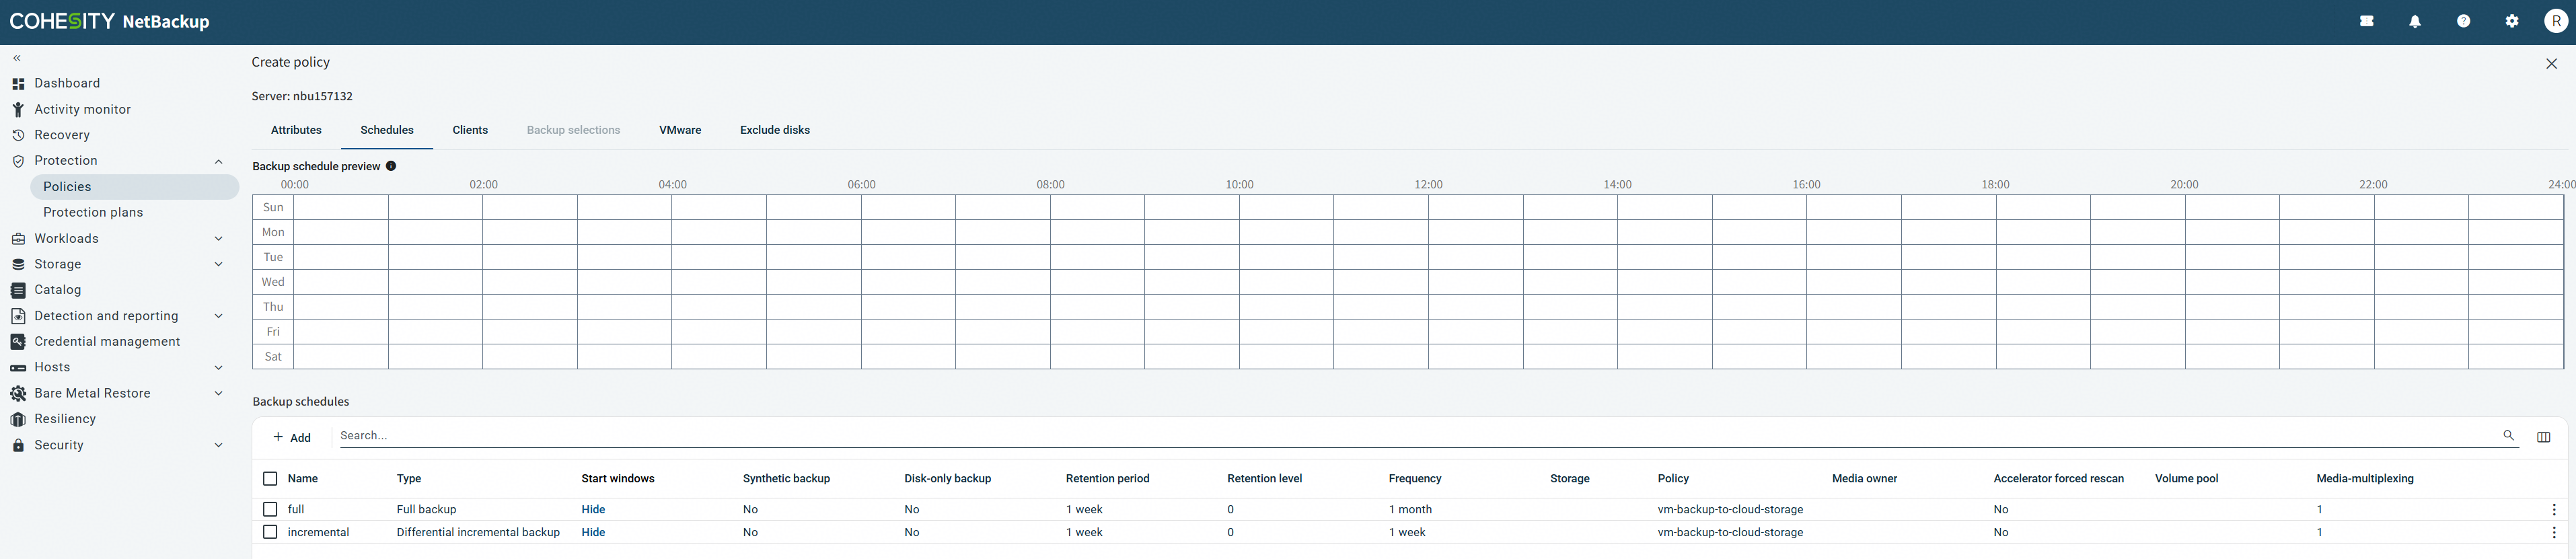Hide start windows for full schedule
Image resolution: width=2576 pixels, height=559 pixels.
(593, 510)
